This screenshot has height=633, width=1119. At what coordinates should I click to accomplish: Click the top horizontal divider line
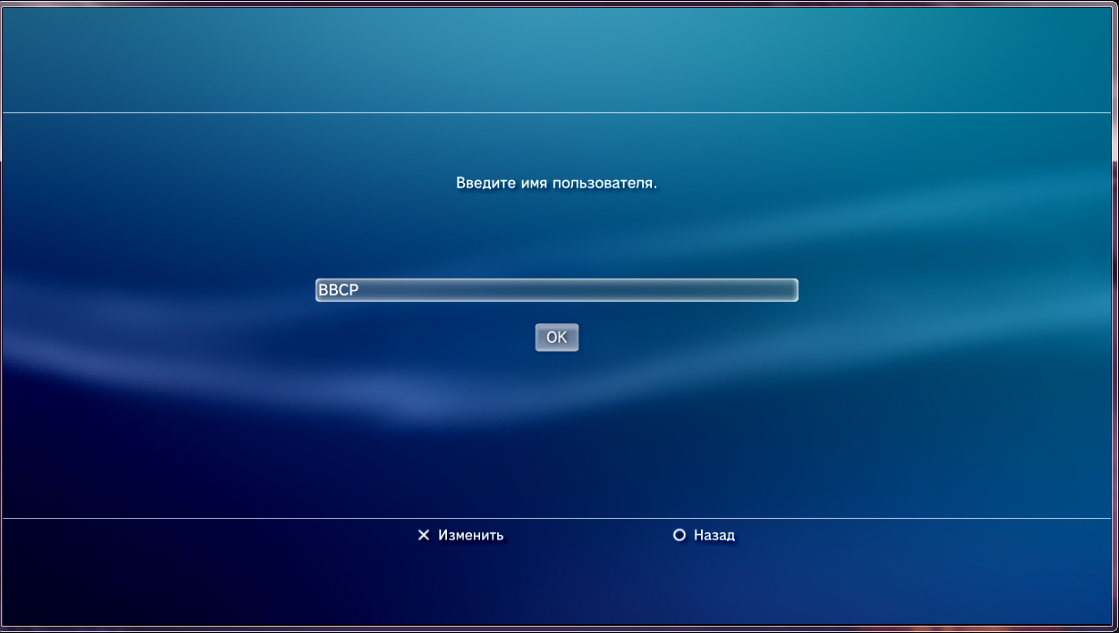pyautogui.click(x=556, y=113)
